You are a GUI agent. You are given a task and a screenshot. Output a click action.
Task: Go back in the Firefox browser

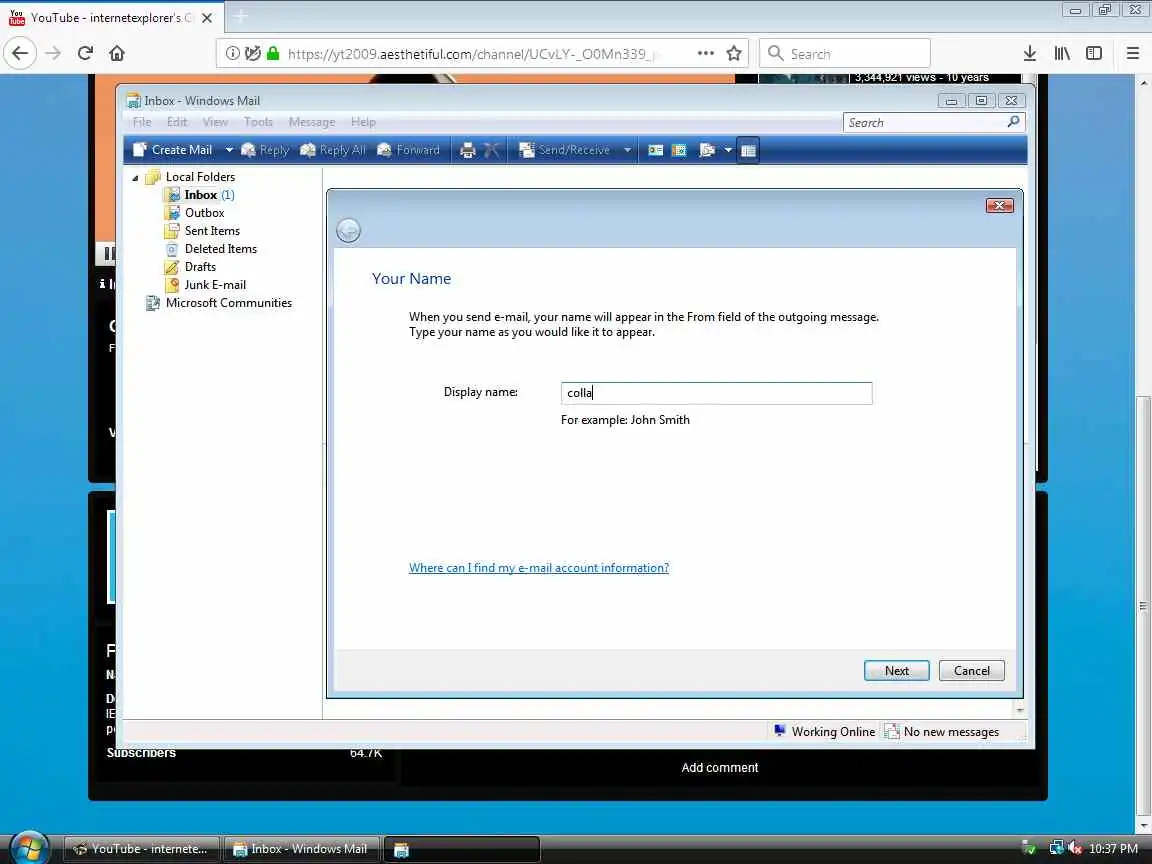(21, 54)
